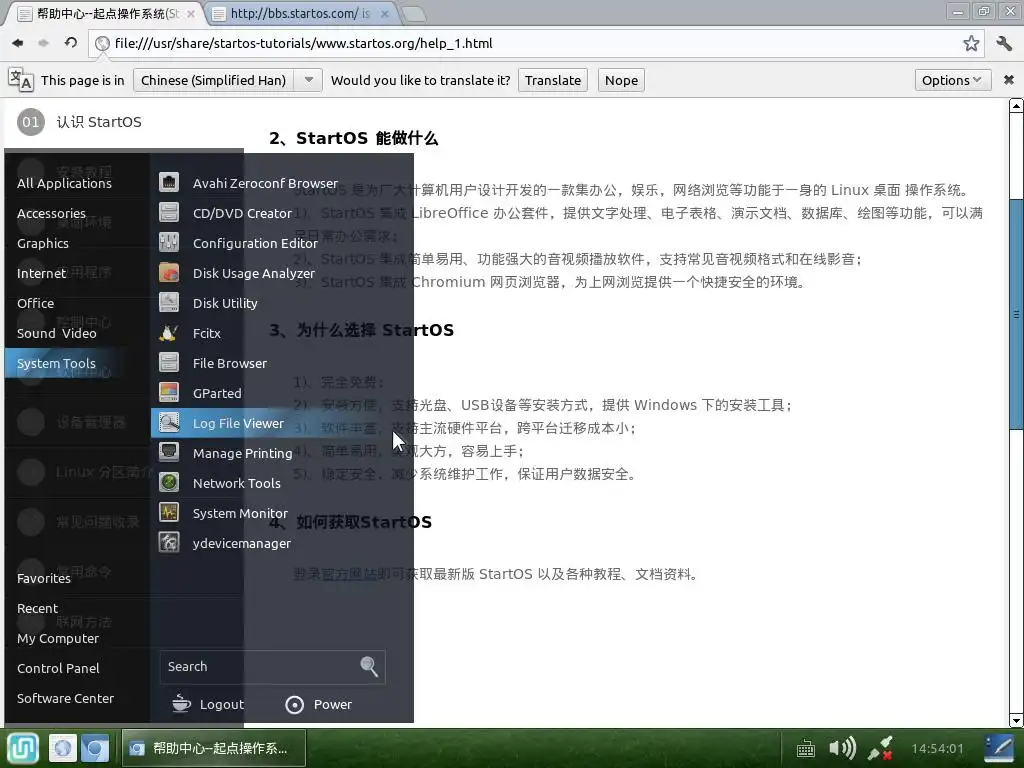1024x768 pixels.
Task: Click the address bar URL field
Action: click(536, 43)
